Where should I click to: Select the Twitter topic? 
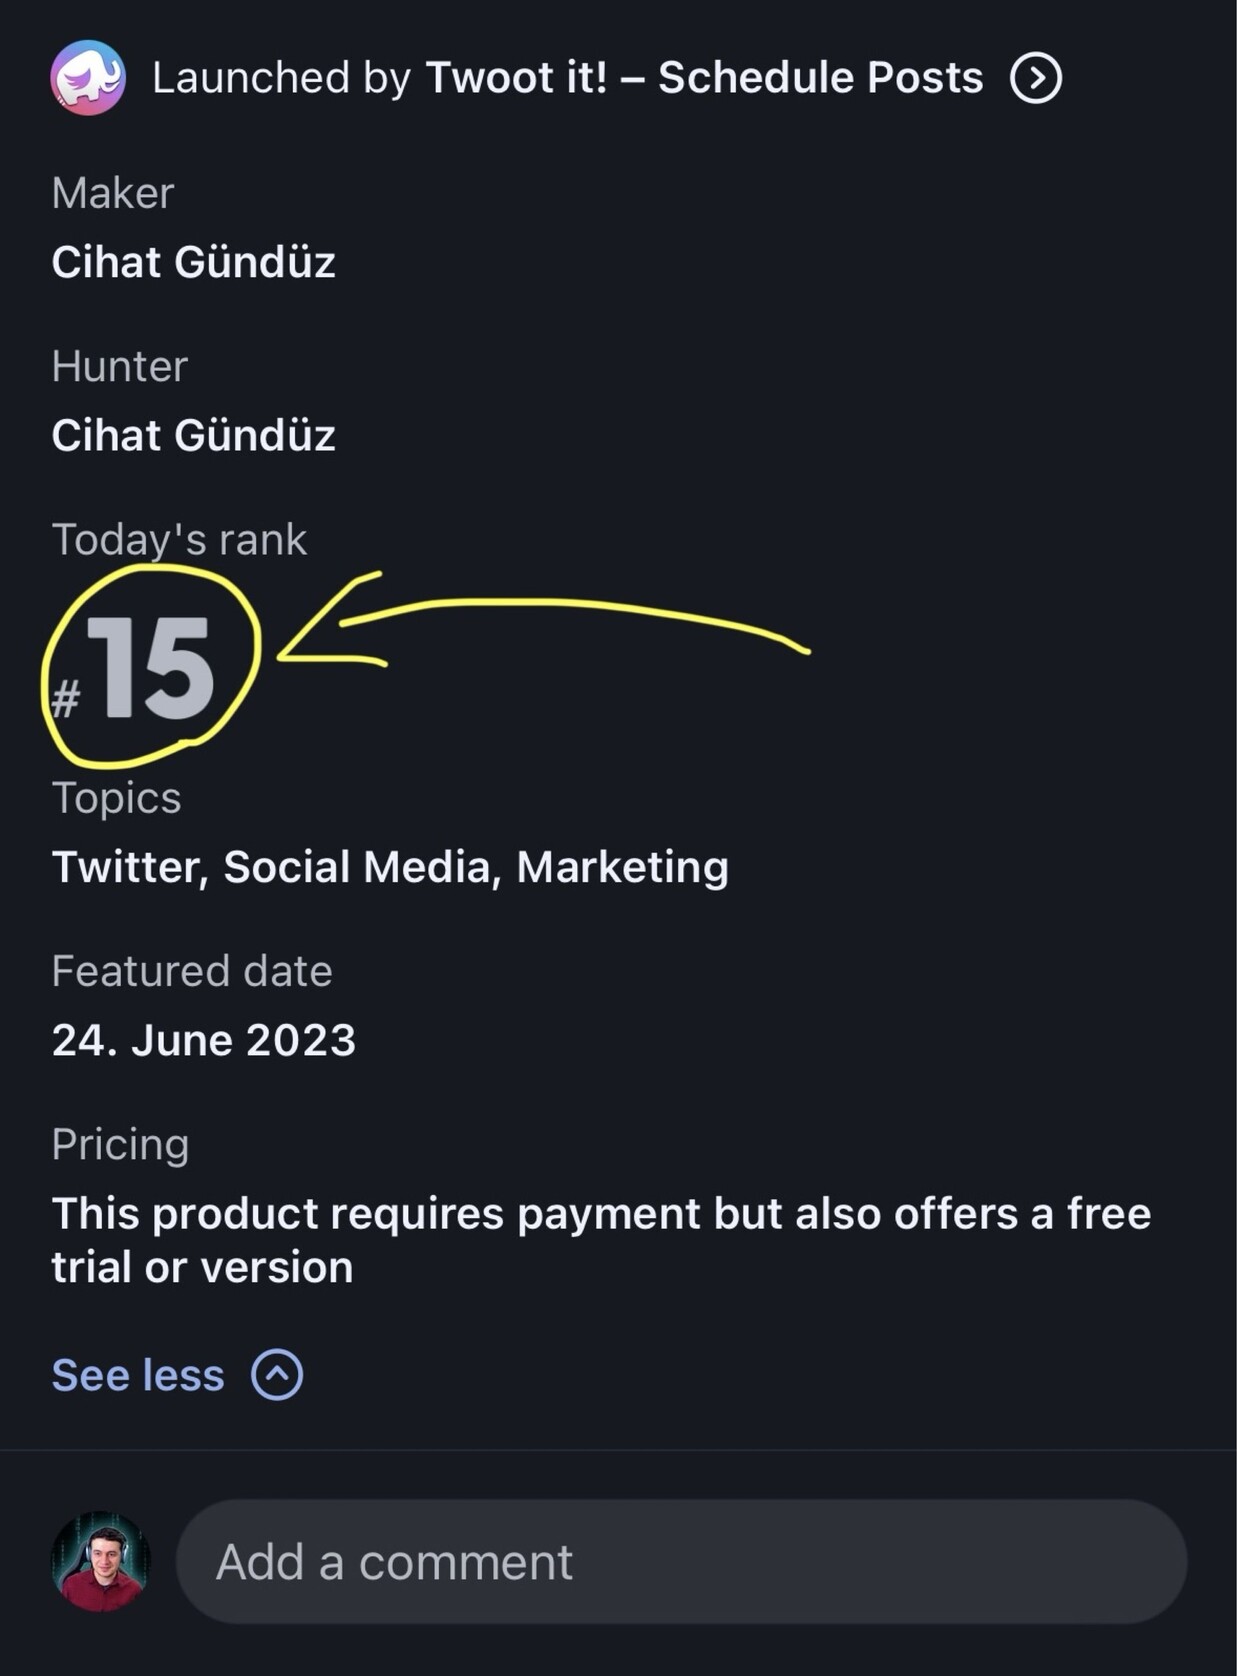tap(126, 867)
